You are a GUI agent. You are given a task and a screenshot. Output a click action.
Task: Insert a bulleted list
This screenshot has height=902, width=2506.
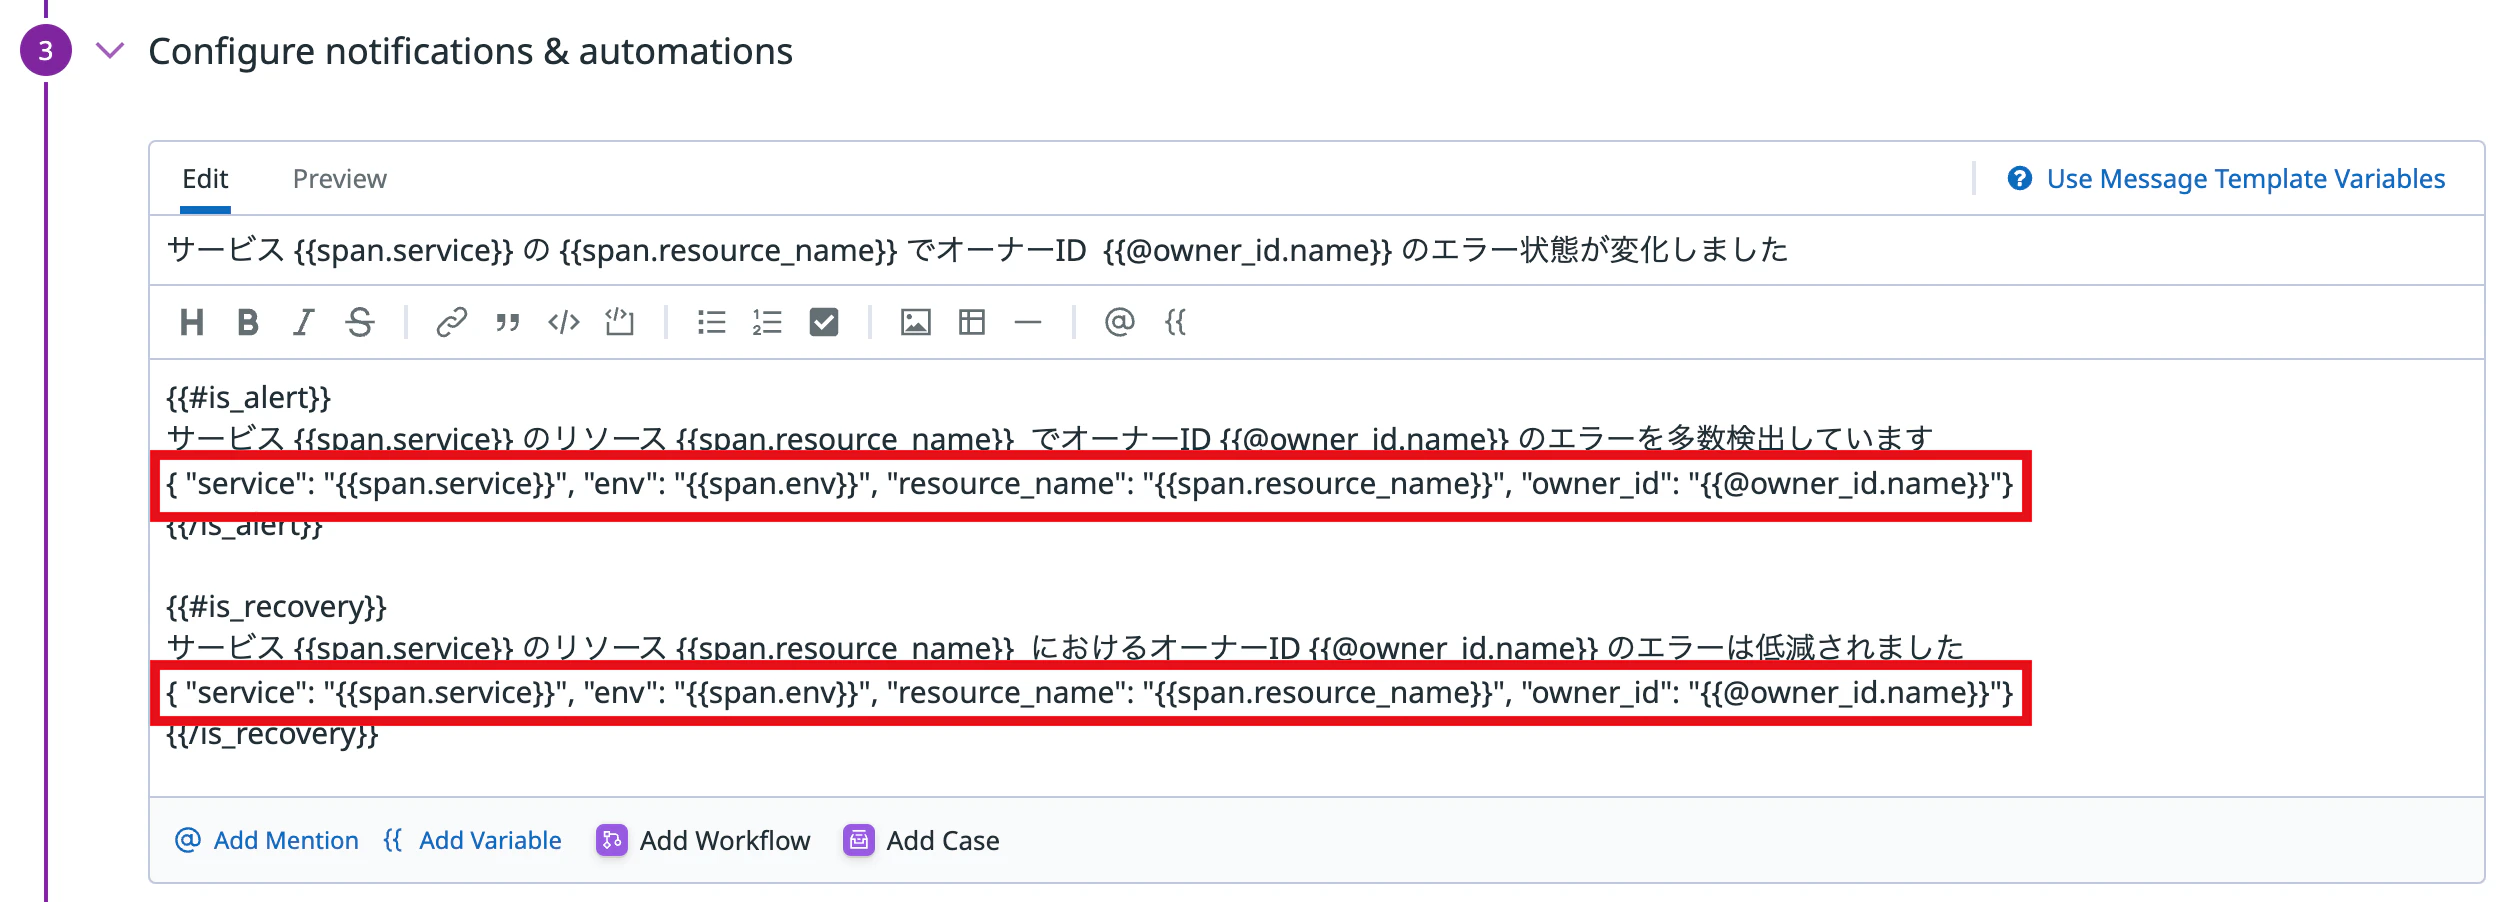point(712,322)
